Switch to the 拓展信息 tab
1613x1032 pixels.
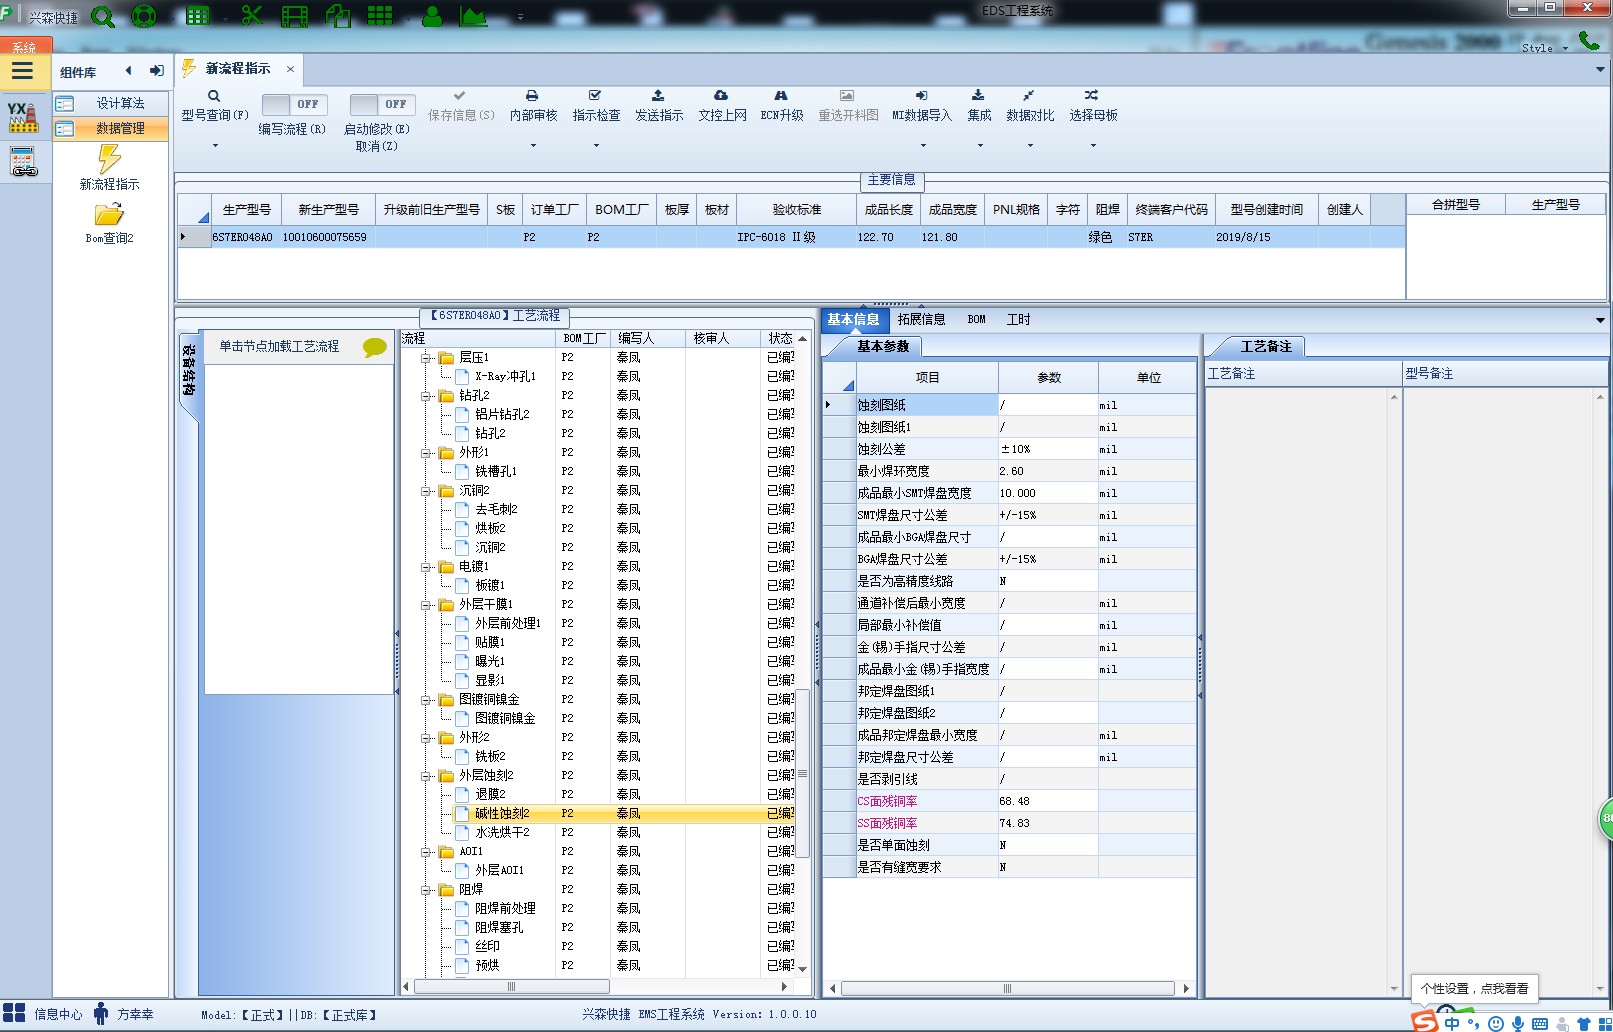921,320
